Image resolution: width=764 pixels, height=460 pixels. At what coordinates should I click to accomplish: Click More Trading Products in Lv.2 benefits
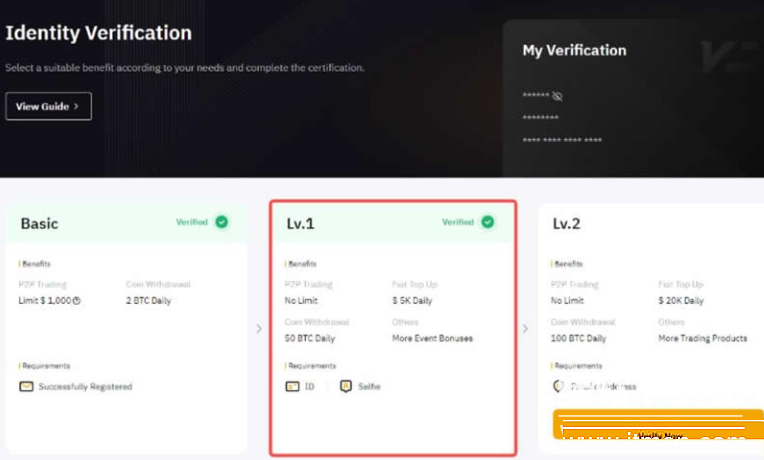pos(702,338)
